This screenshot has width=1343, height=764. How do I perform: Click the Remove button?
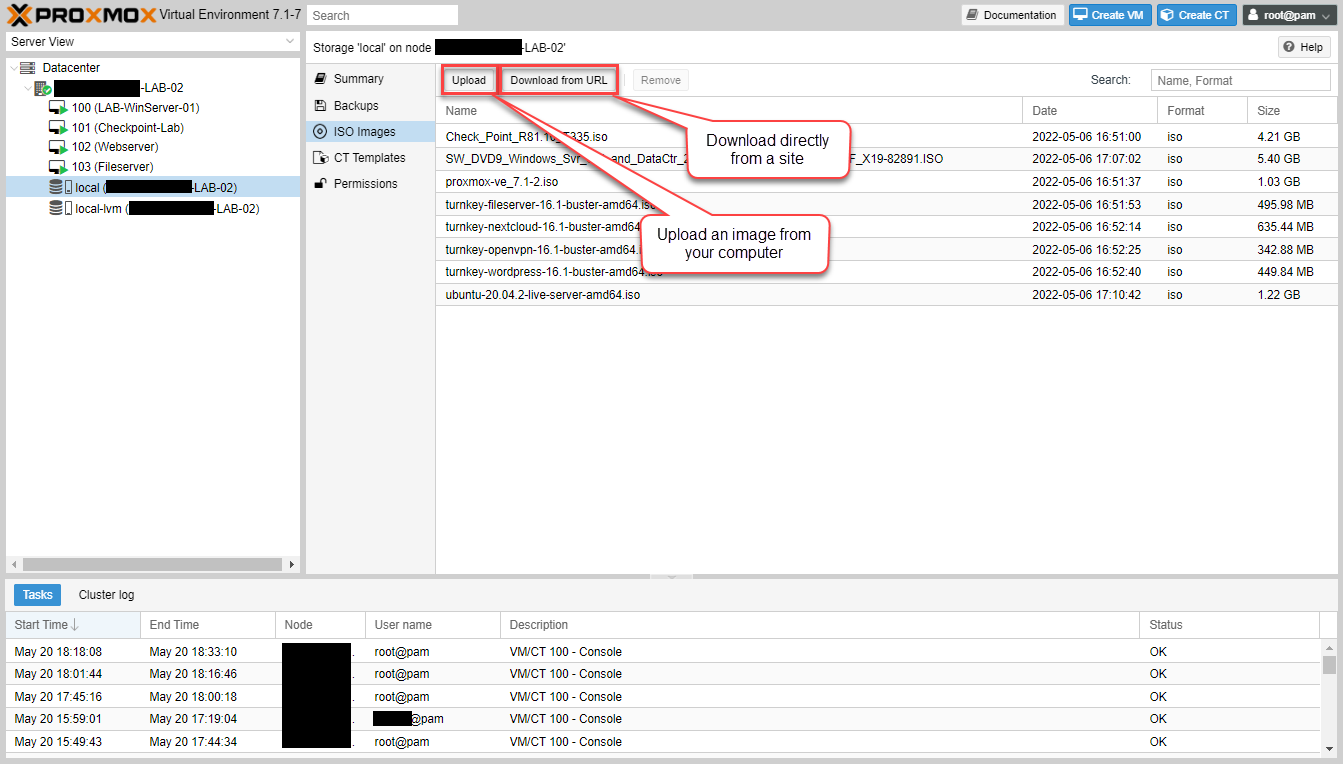661,80
